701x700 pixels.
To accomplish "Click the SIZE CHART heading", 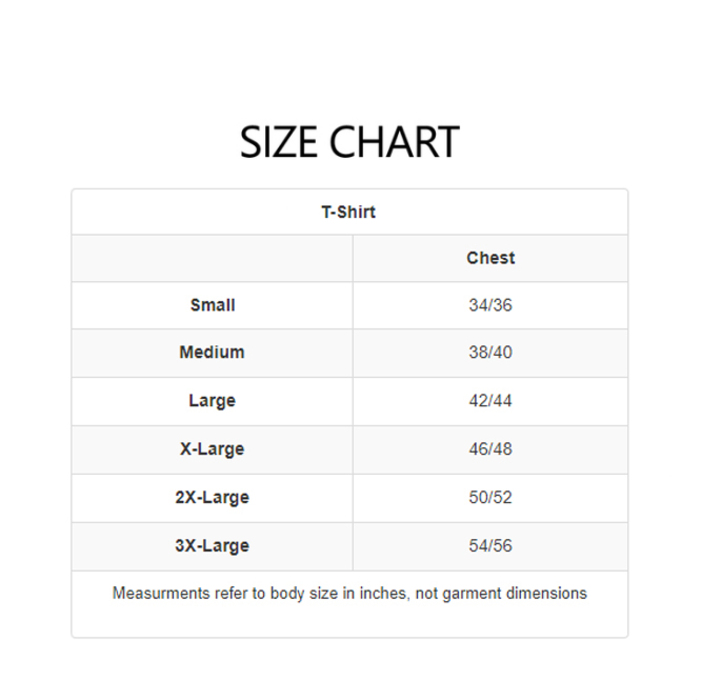I will 349,143.
